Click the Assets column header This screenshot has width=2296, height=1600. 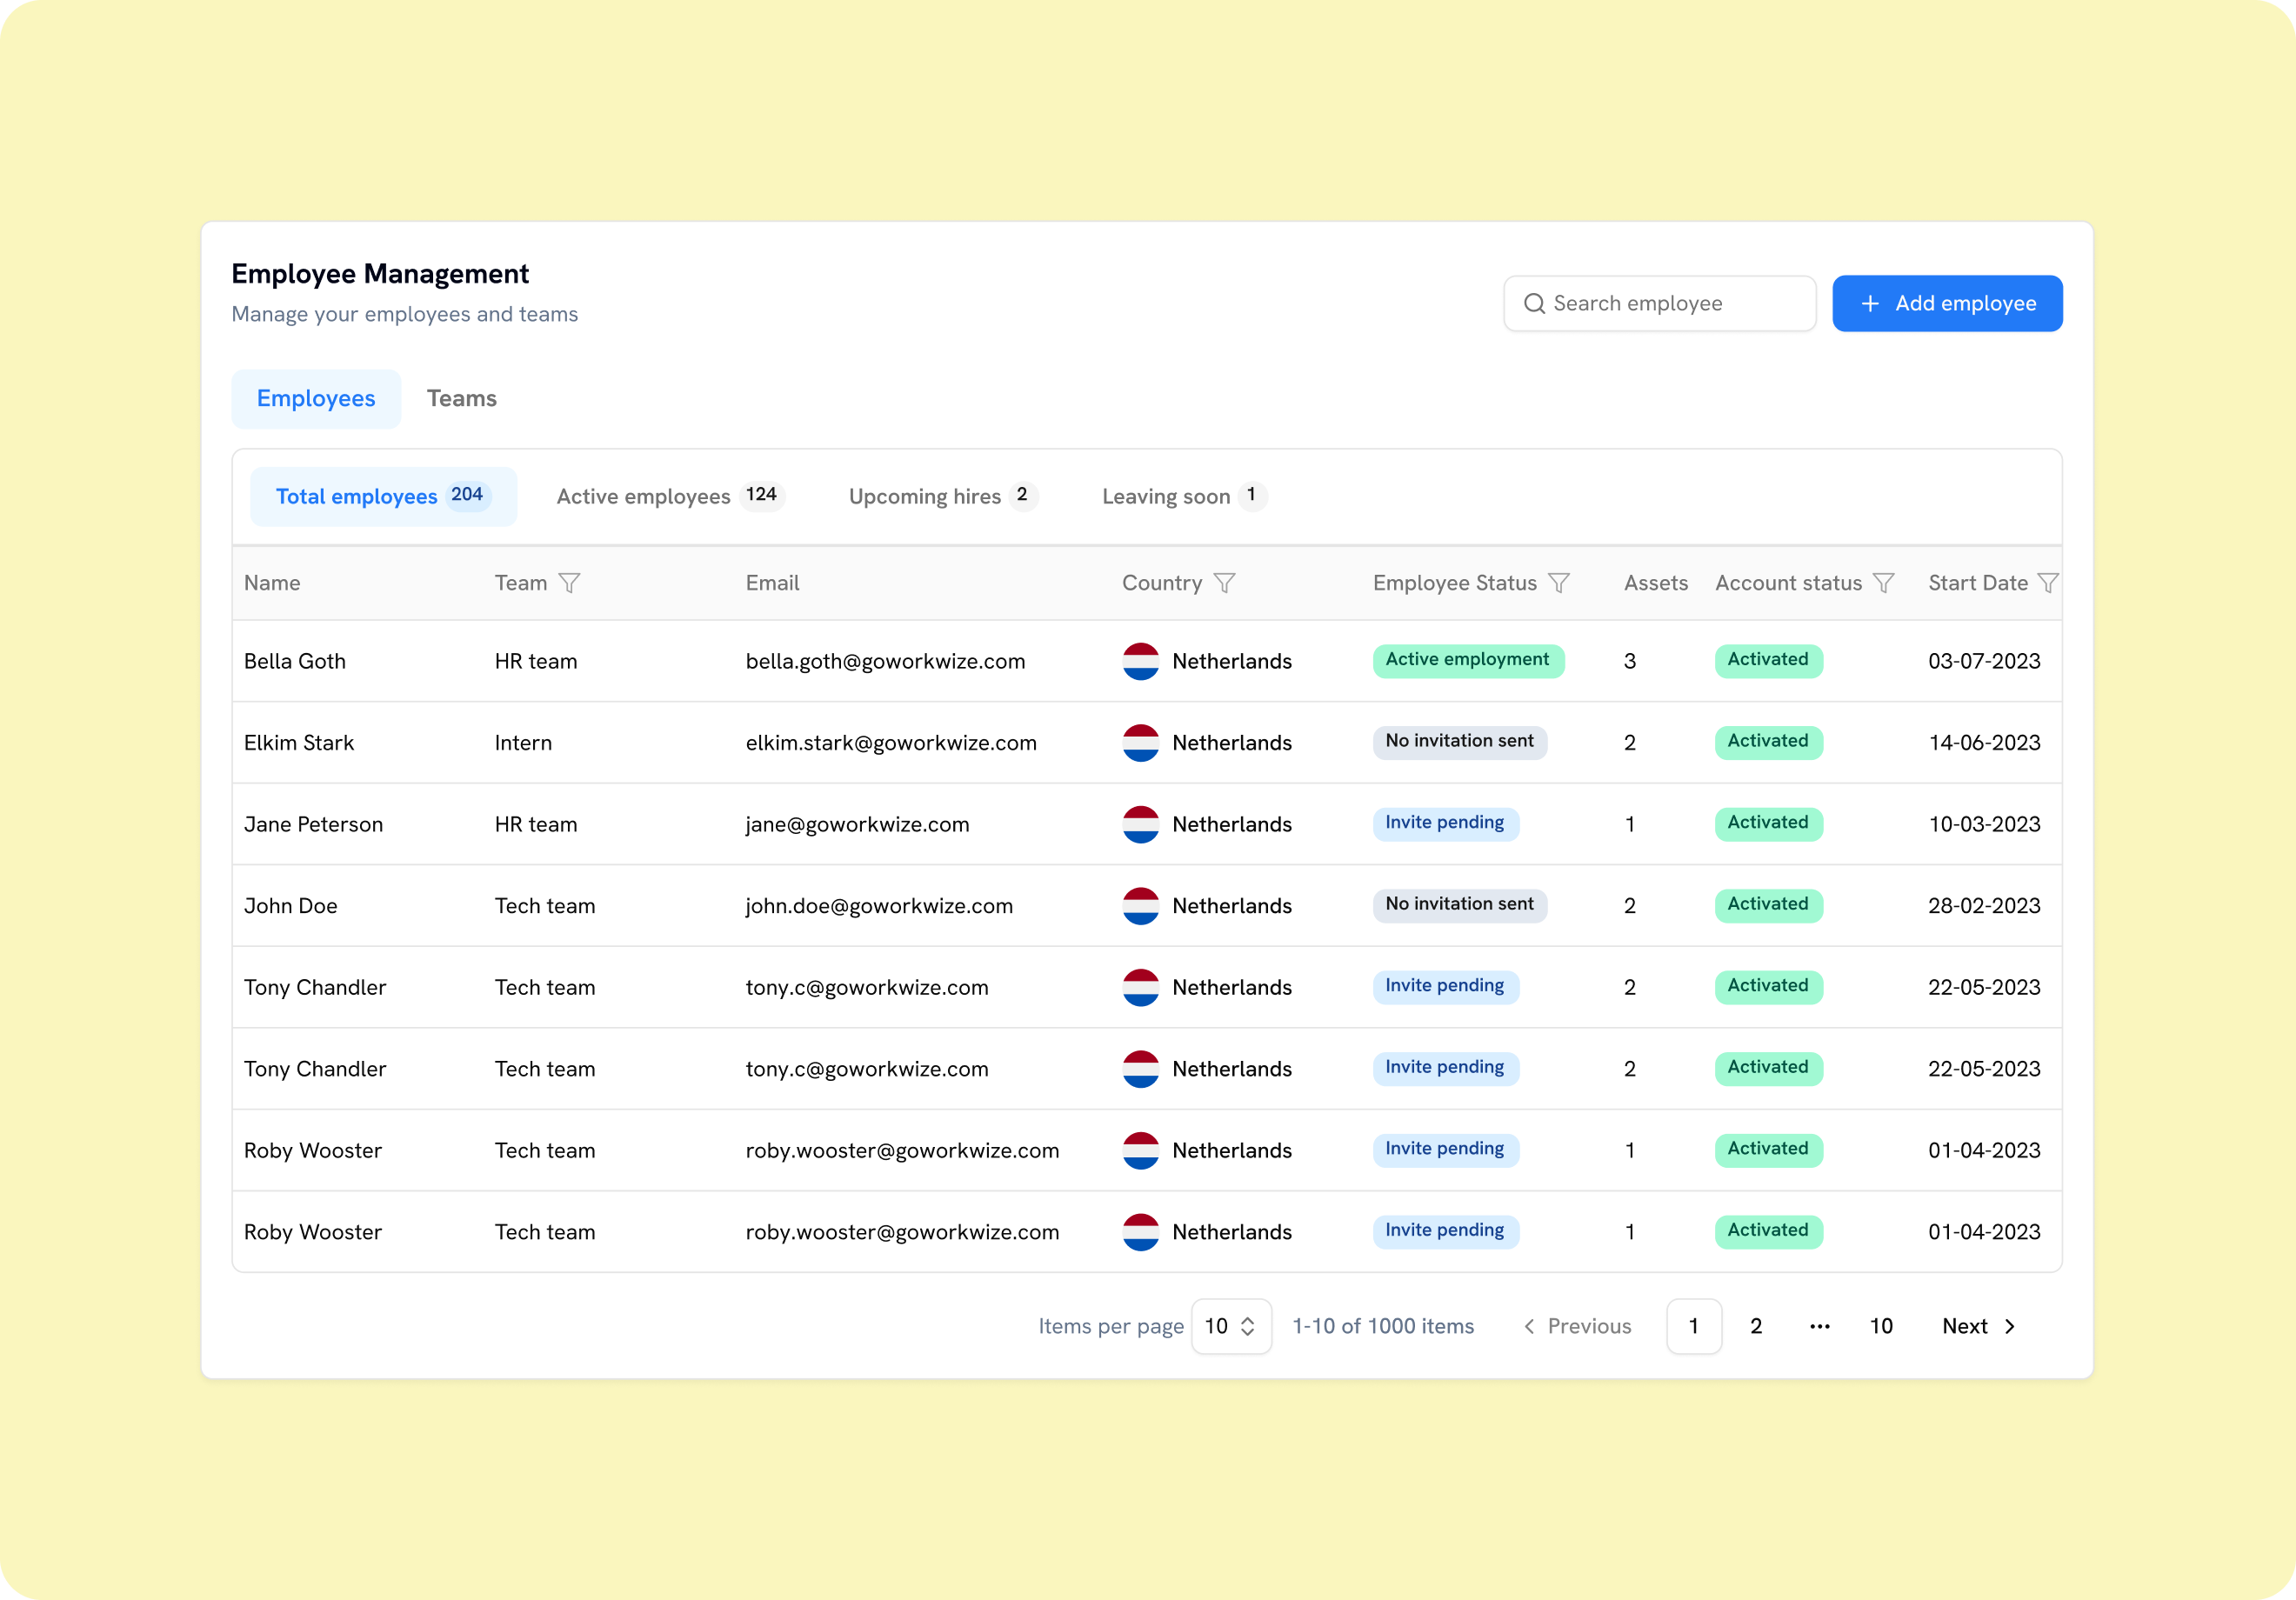1656,583
